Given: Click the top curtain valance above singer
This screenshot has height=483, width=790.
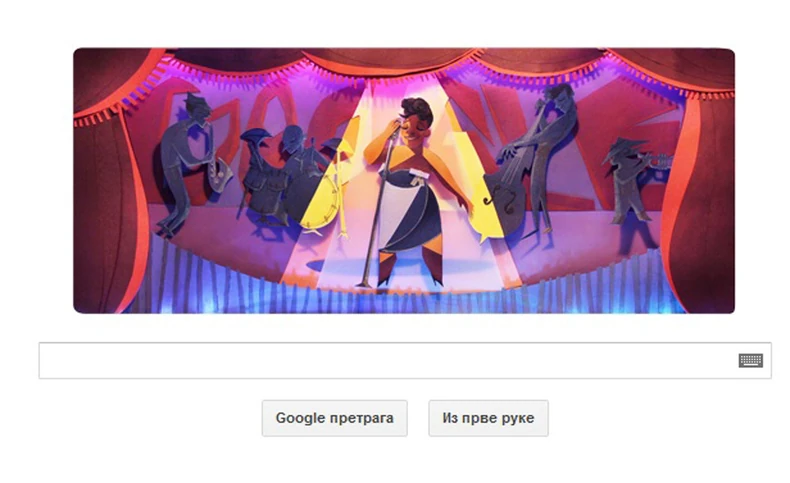Looking at the screenshot, I should [393, 61].
